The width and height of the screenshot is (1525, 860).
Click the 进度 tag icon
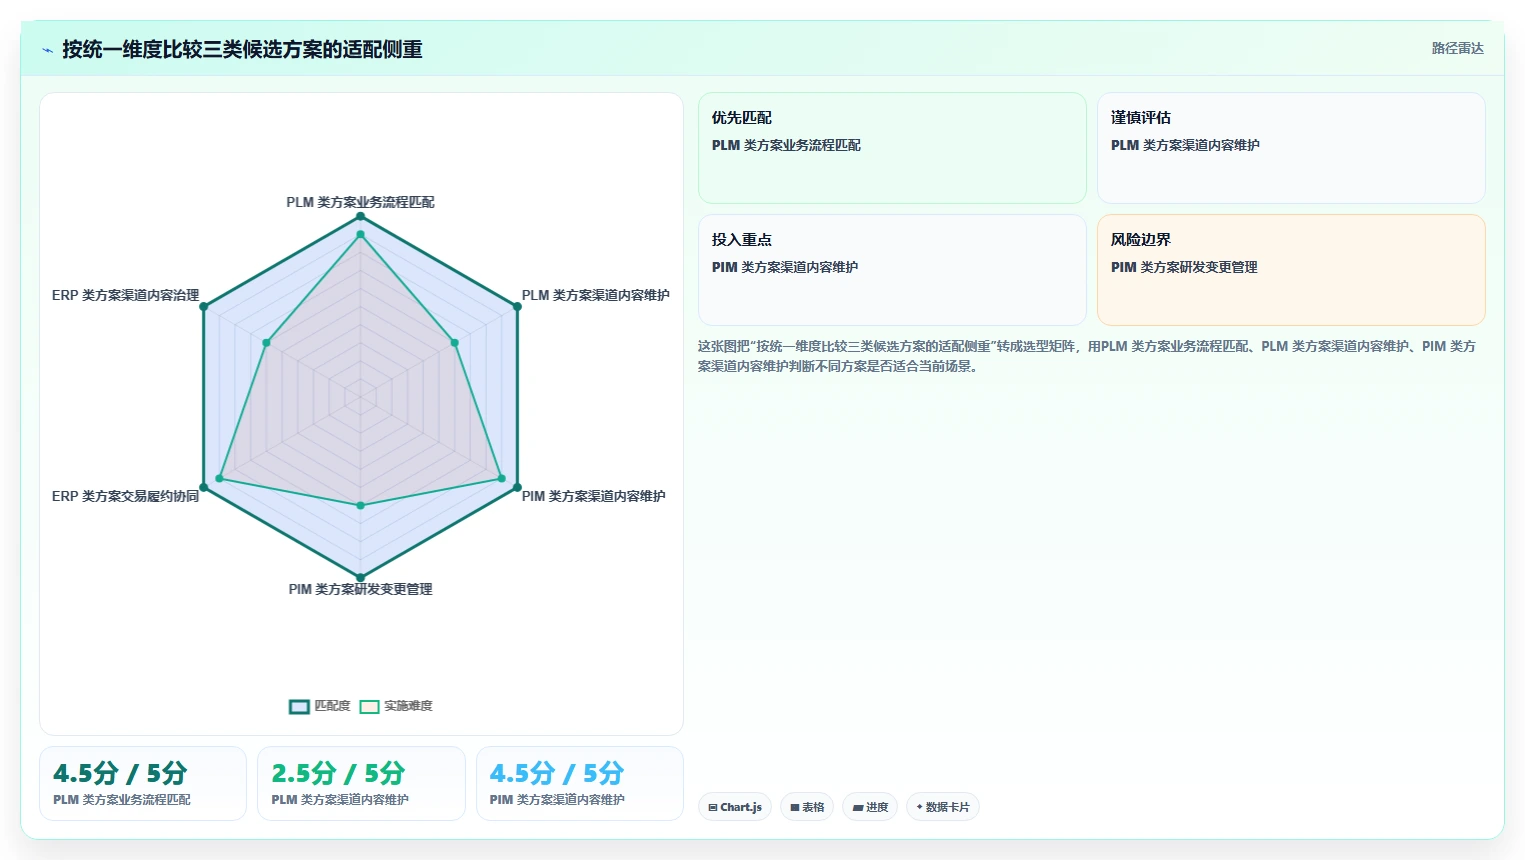(858, 808)
